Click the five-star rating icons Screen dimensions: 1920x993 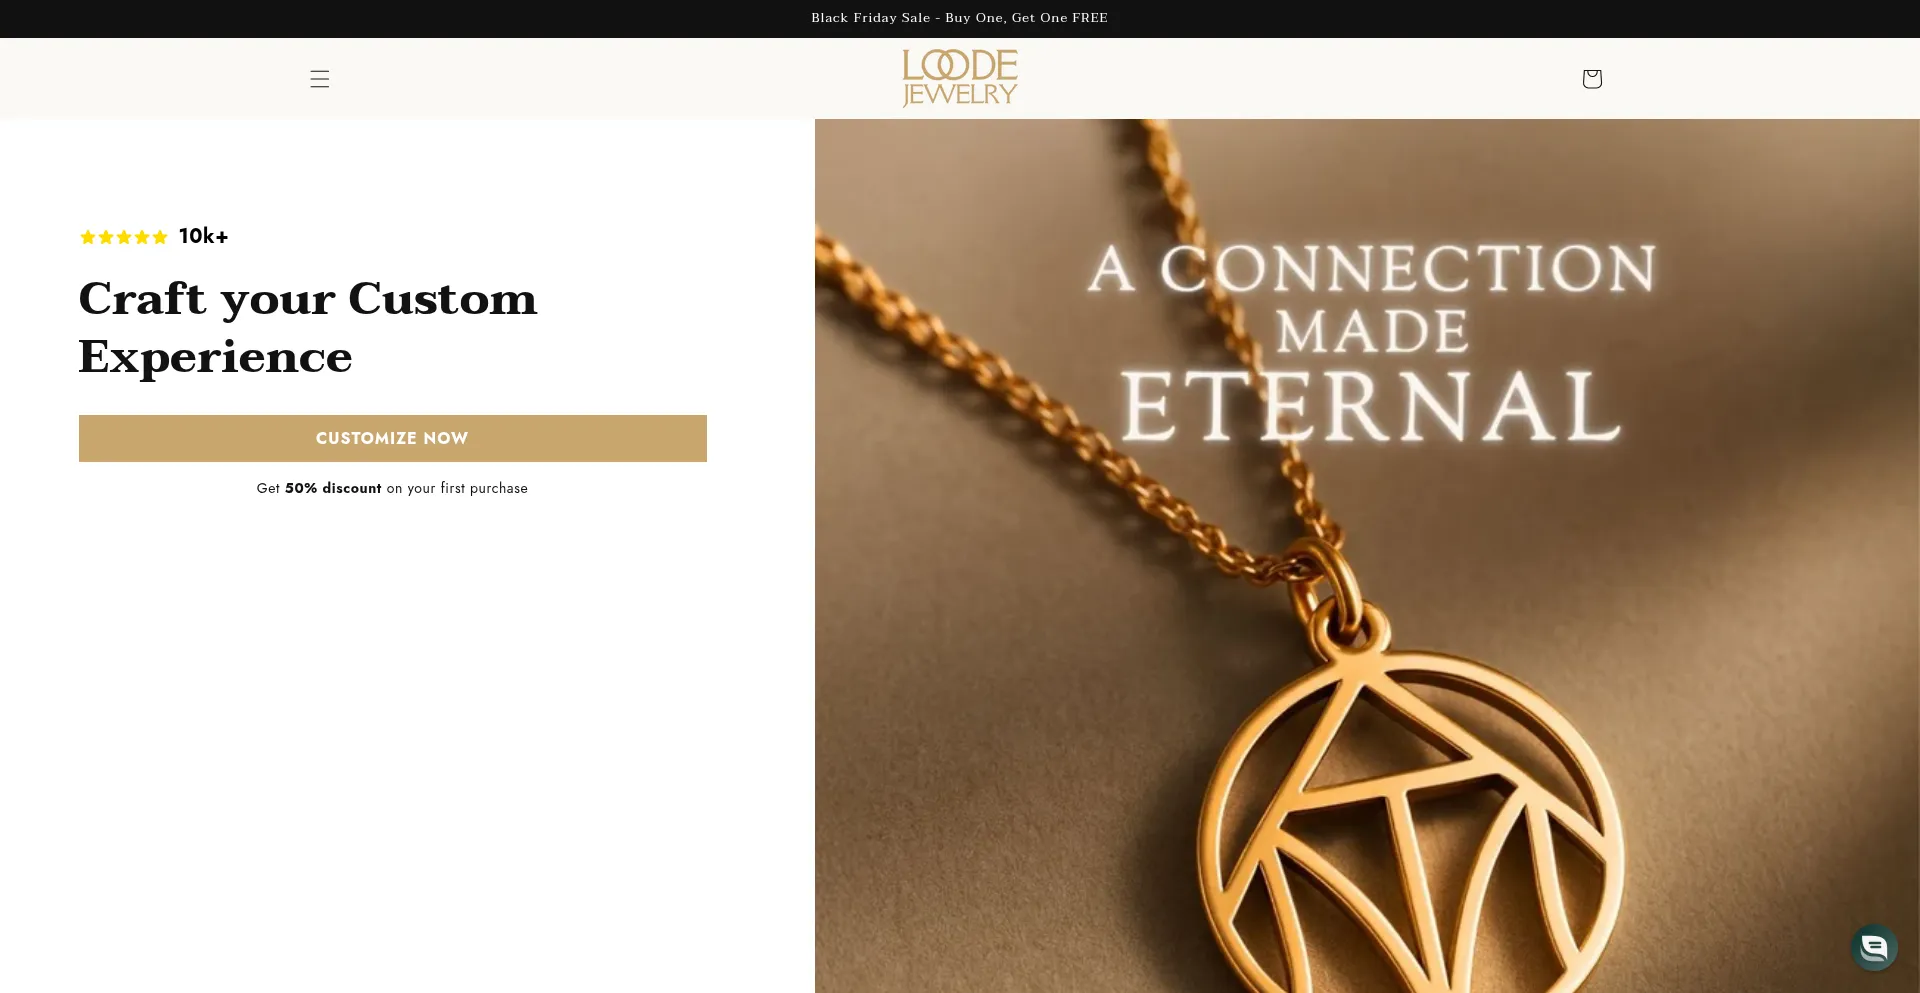pyautogui.click(x=124, y=237)
